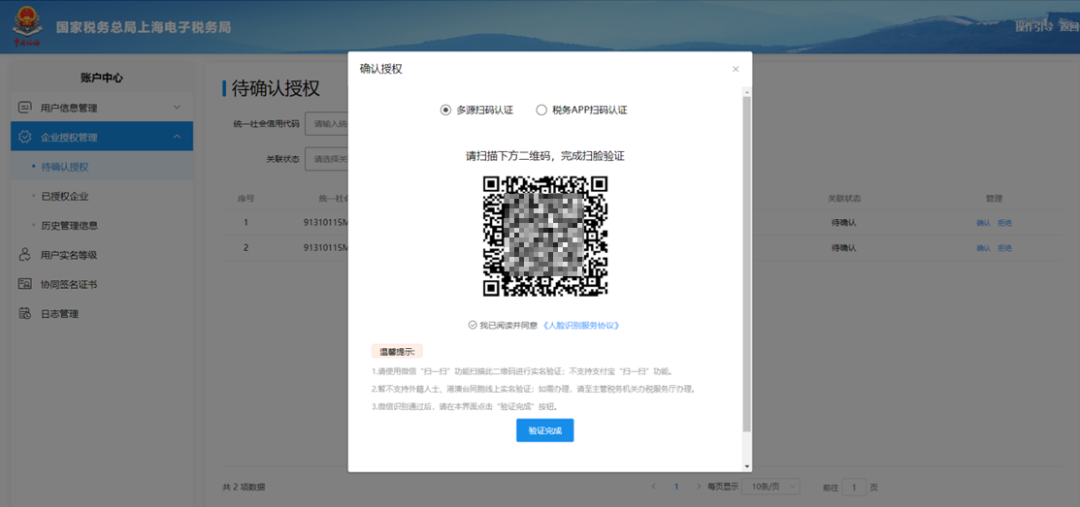The width and height of the screenshot is (1080, 507).
Task: Click the 待确认 status in row 2
Action: click(844, 247)
